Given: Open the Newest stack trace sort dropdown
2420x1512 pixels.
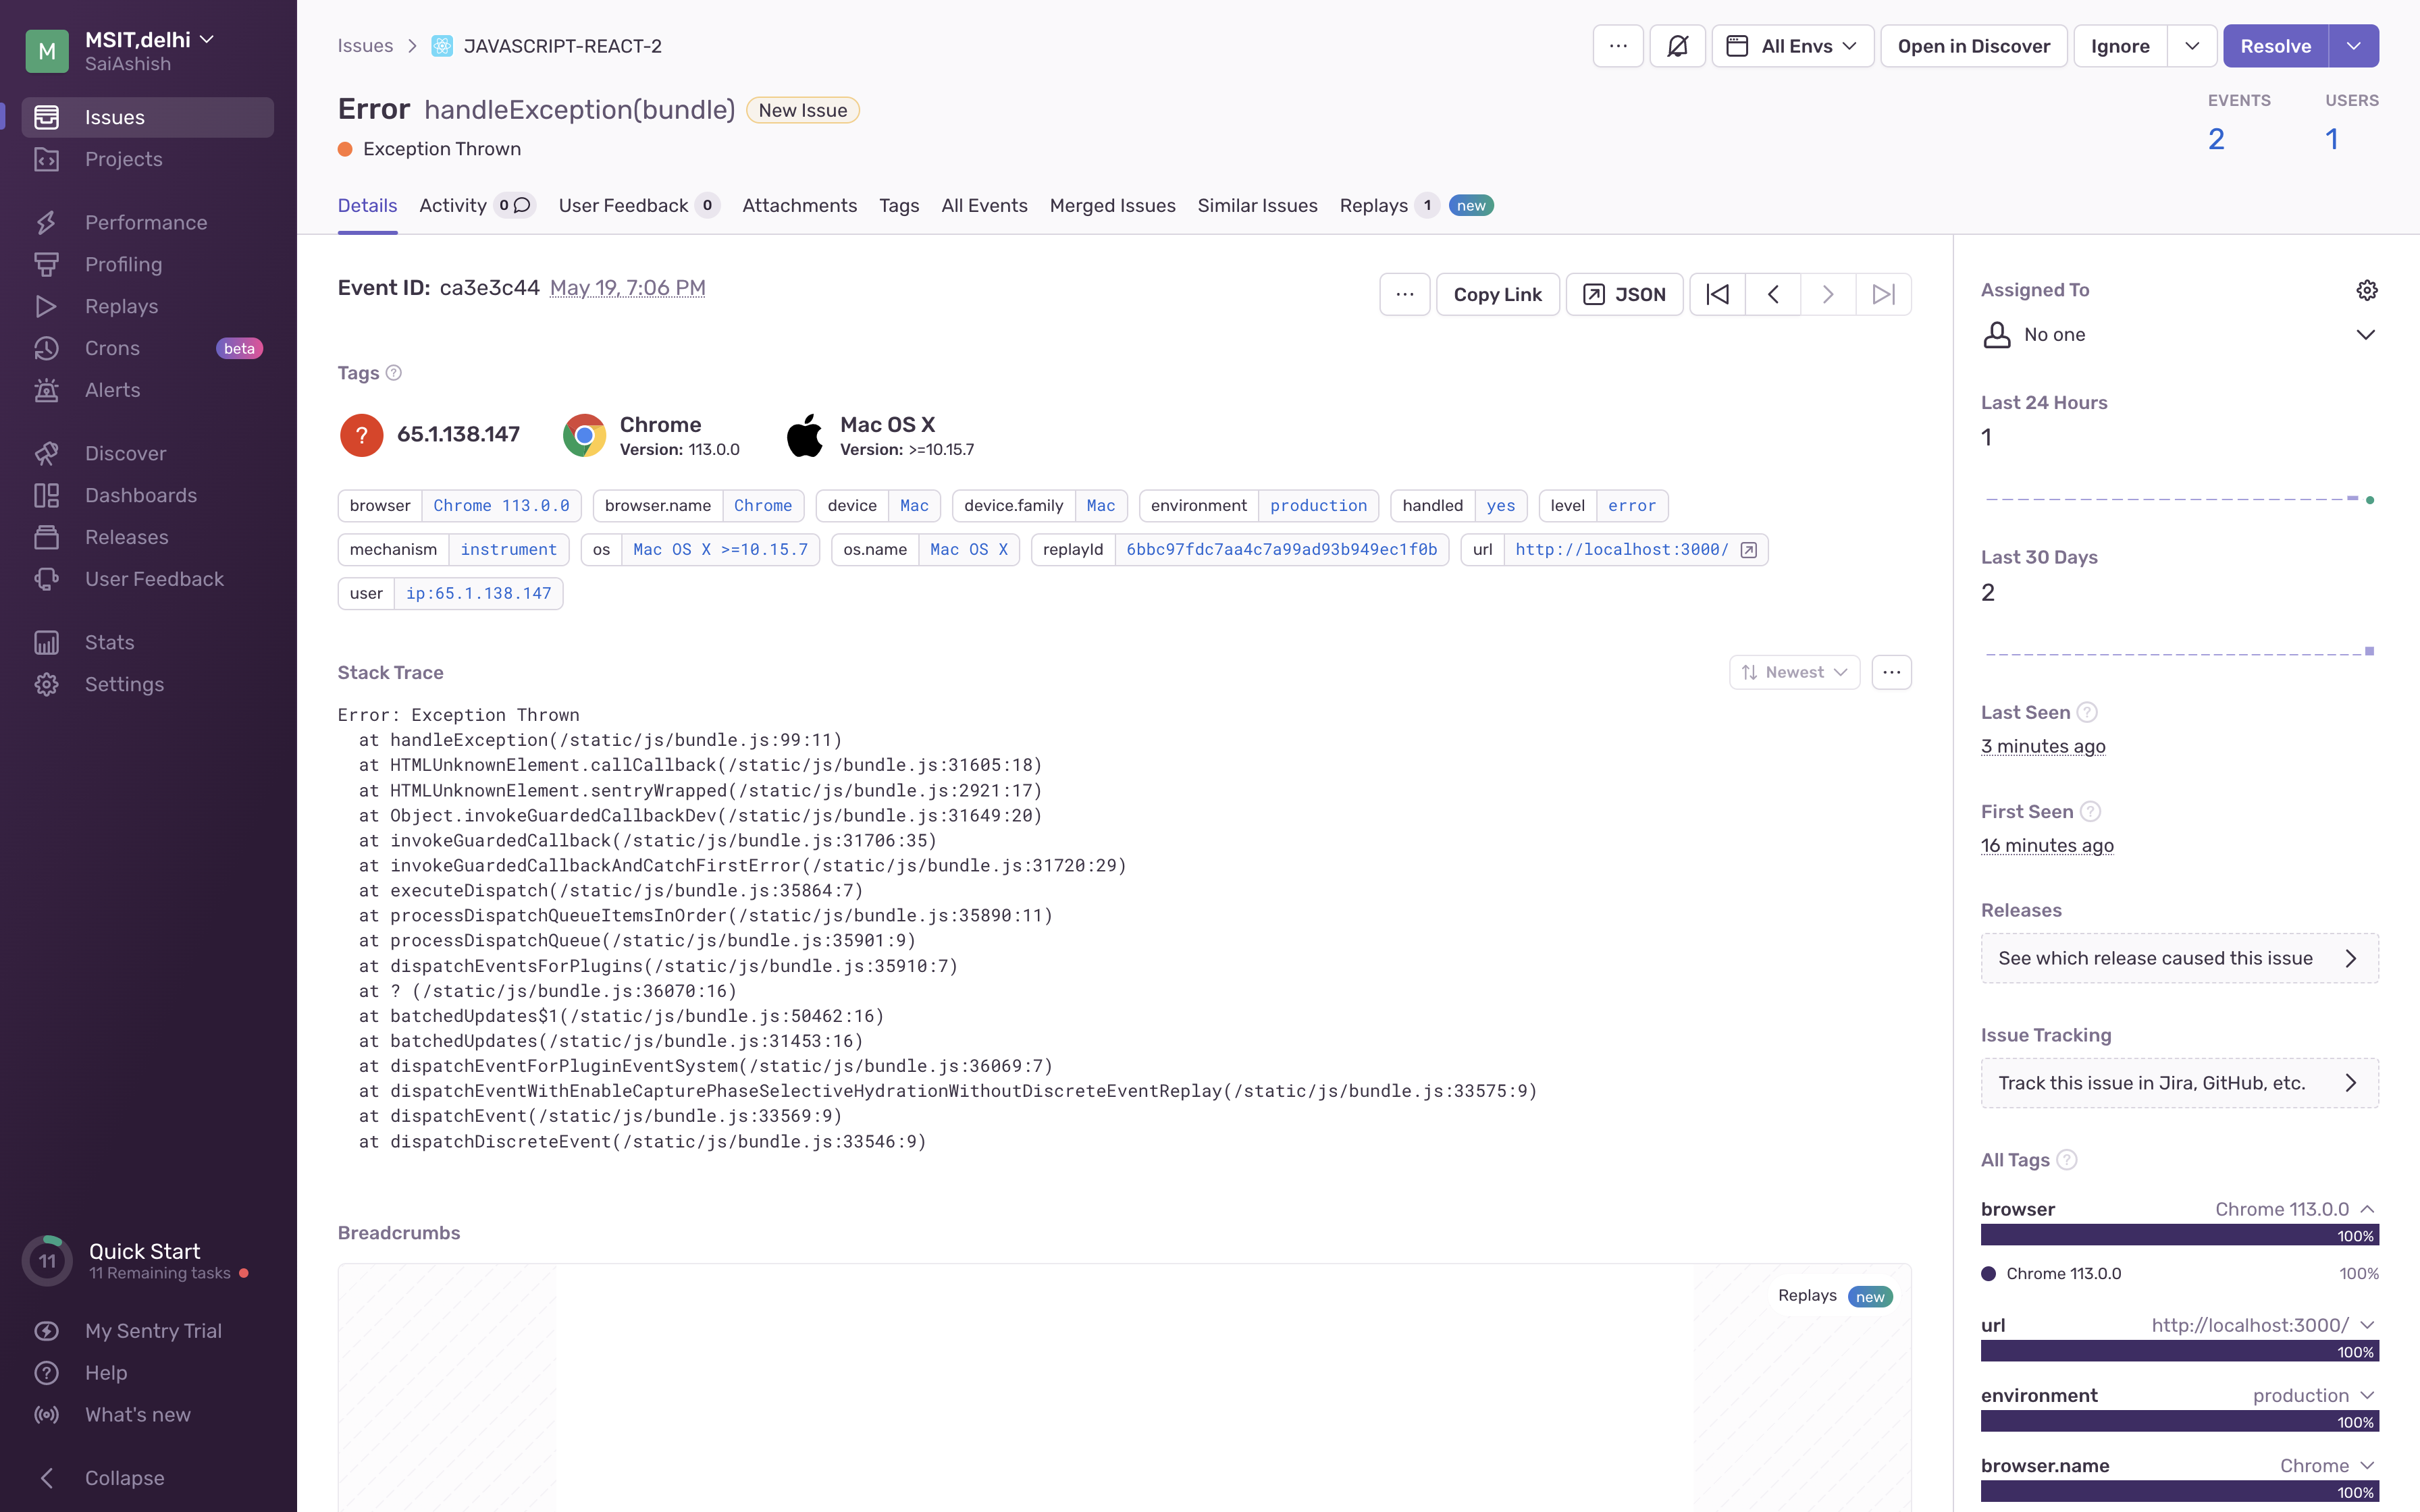Looking at the screenshot, I should click(1794, 671).
